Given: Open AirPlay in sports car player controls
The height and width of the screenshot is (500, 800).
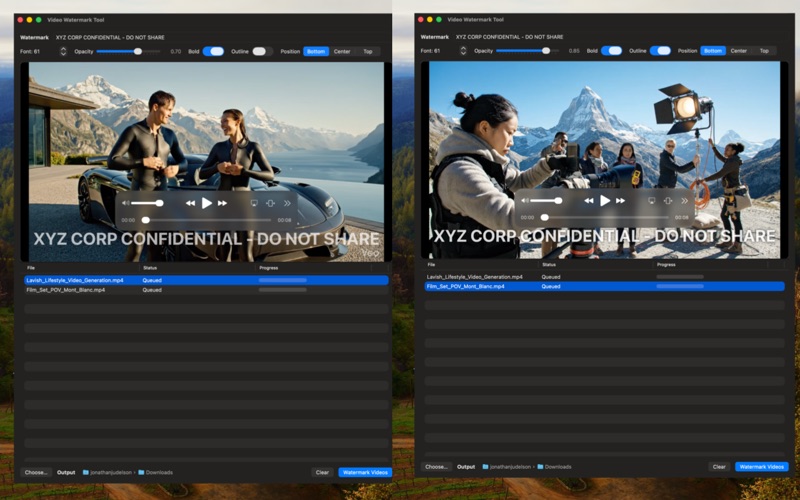Looking at the screenshot, I should 254,203.
